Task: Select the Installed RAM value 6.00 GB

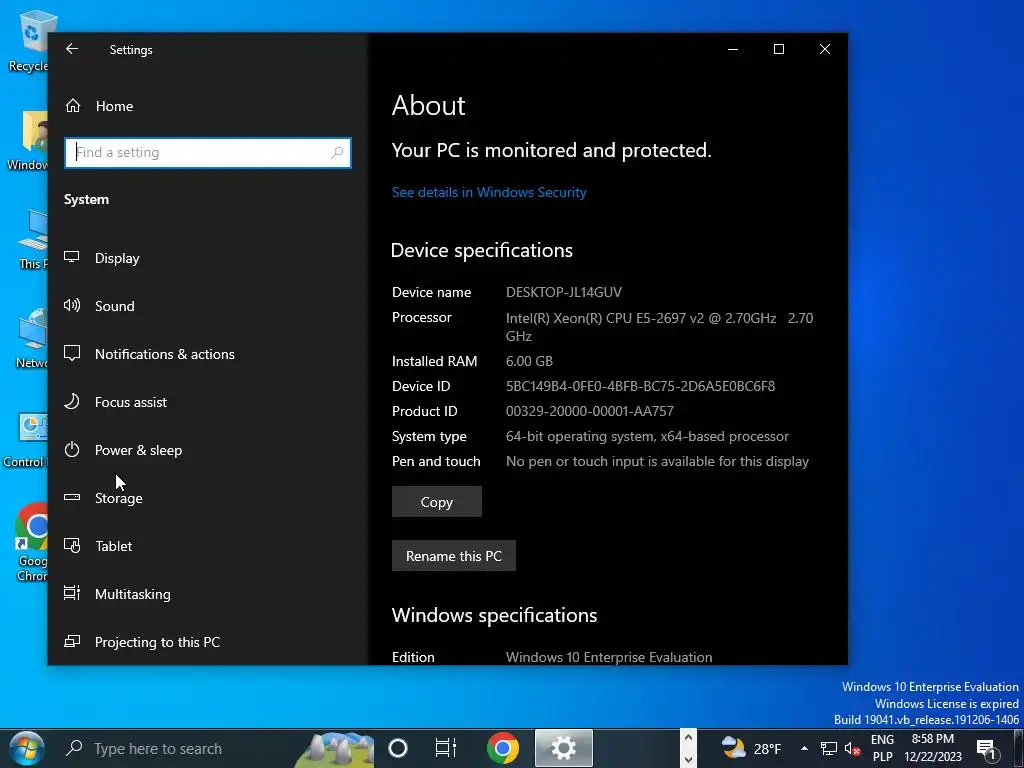Action: pos(529,361)
